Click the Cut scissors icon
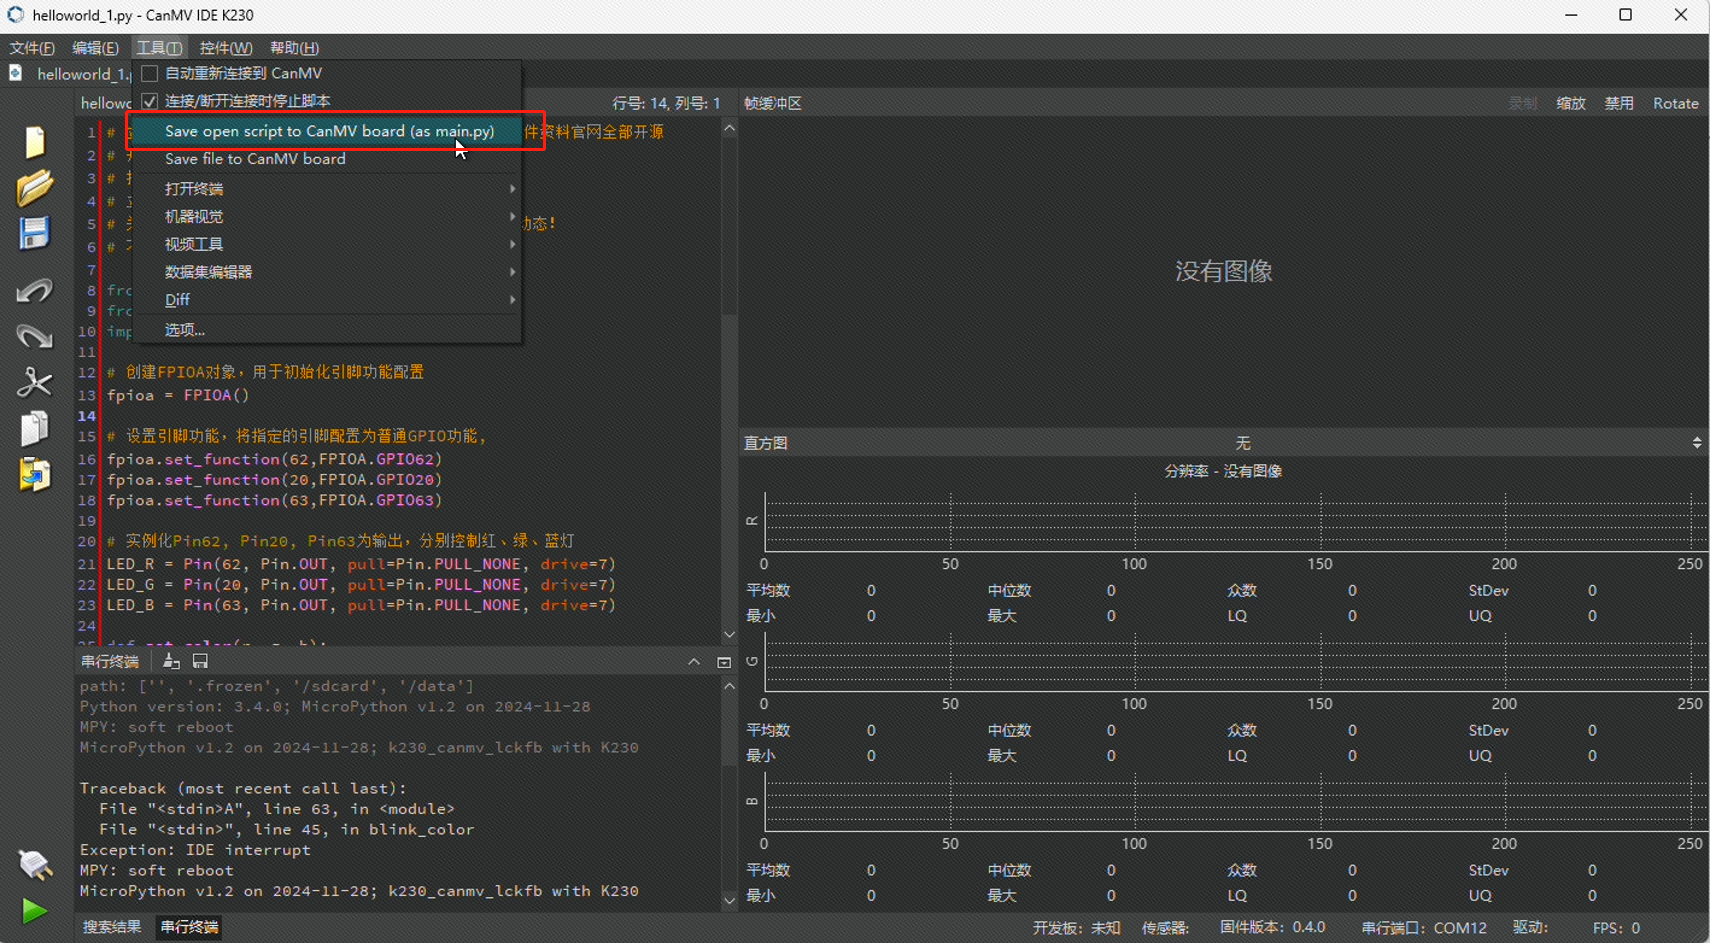 (35, 382)
